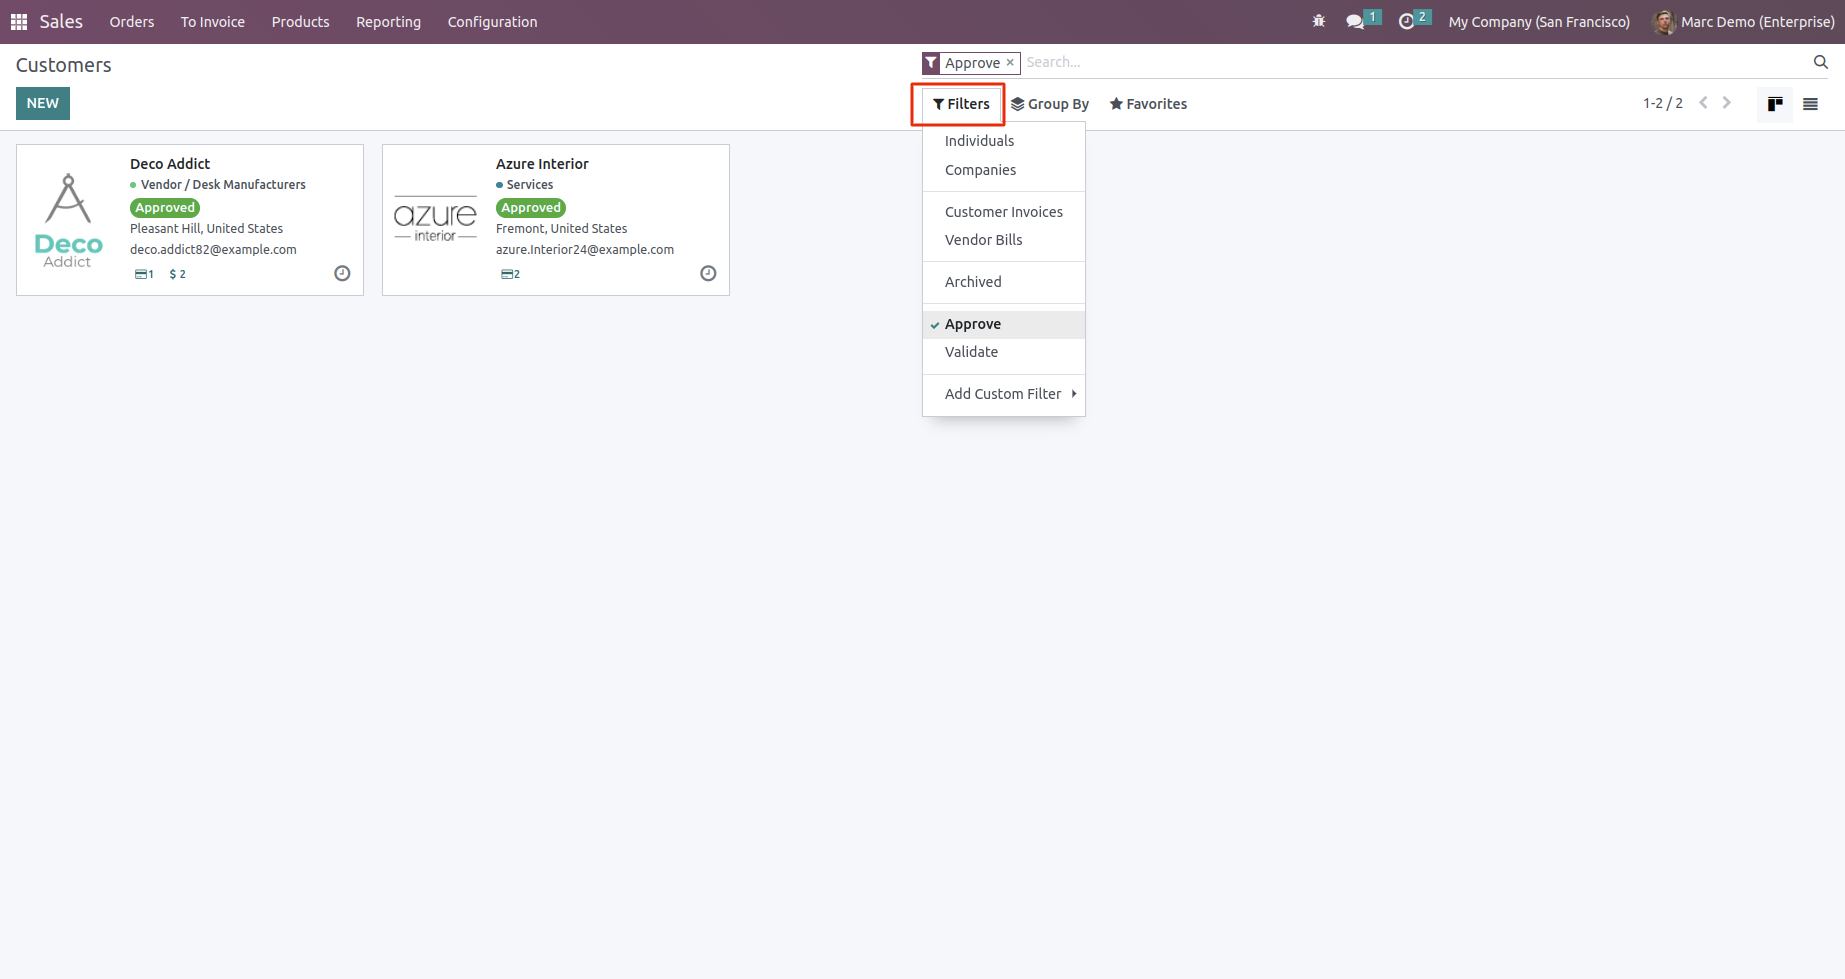Switch to list view
Viewport: 1845px width, 979px height.
[x=1810, y=104]
